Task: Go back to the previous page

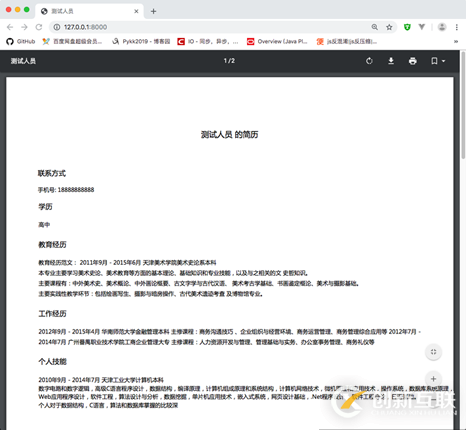Action: click(10, 27)
